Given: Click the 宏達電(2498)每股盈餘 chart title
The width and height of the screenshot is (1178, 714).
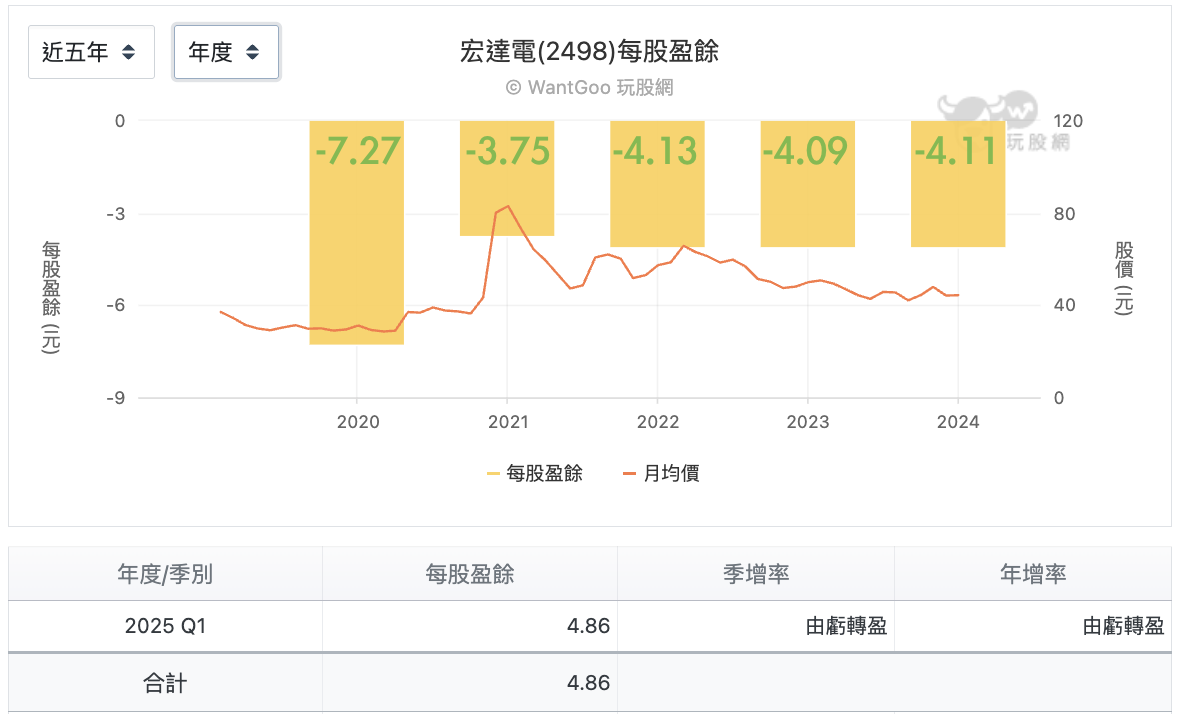Looking at the screenshot, I should (589, 50).
